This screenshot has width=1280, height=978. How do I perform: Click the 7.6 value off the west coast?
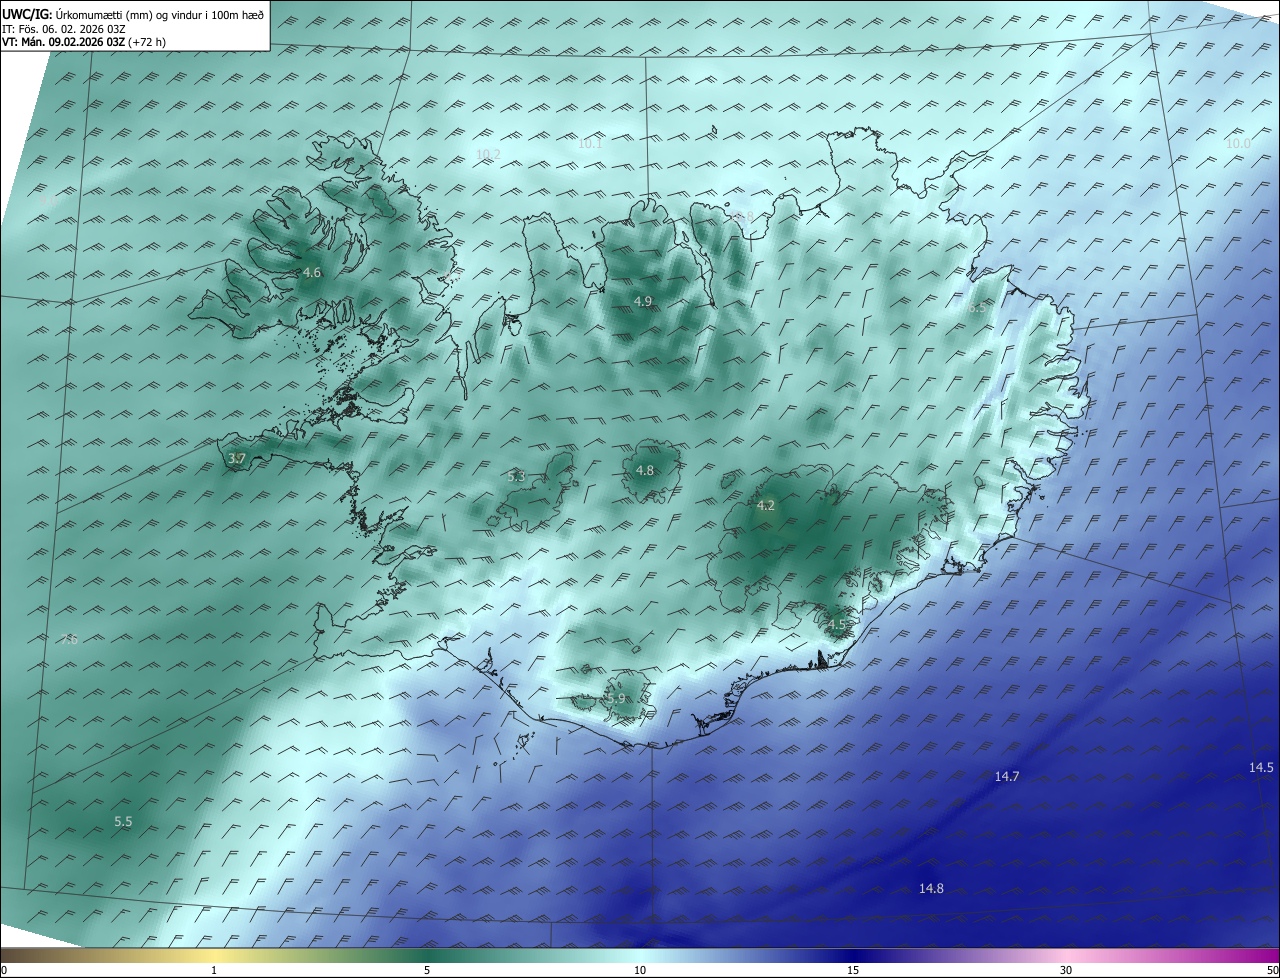click(68, 639)
